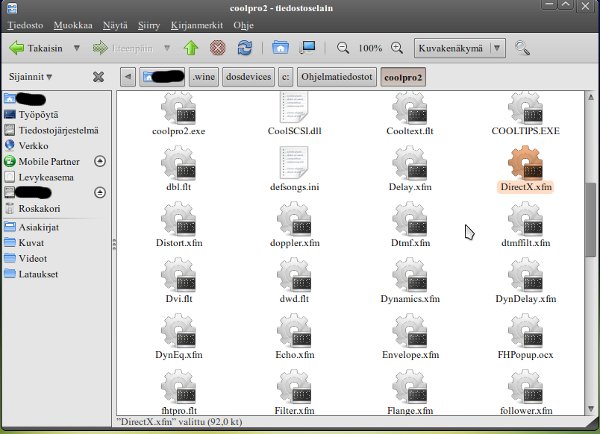Open the Näytä menu

pyautogui.click(x=115, y=25)
